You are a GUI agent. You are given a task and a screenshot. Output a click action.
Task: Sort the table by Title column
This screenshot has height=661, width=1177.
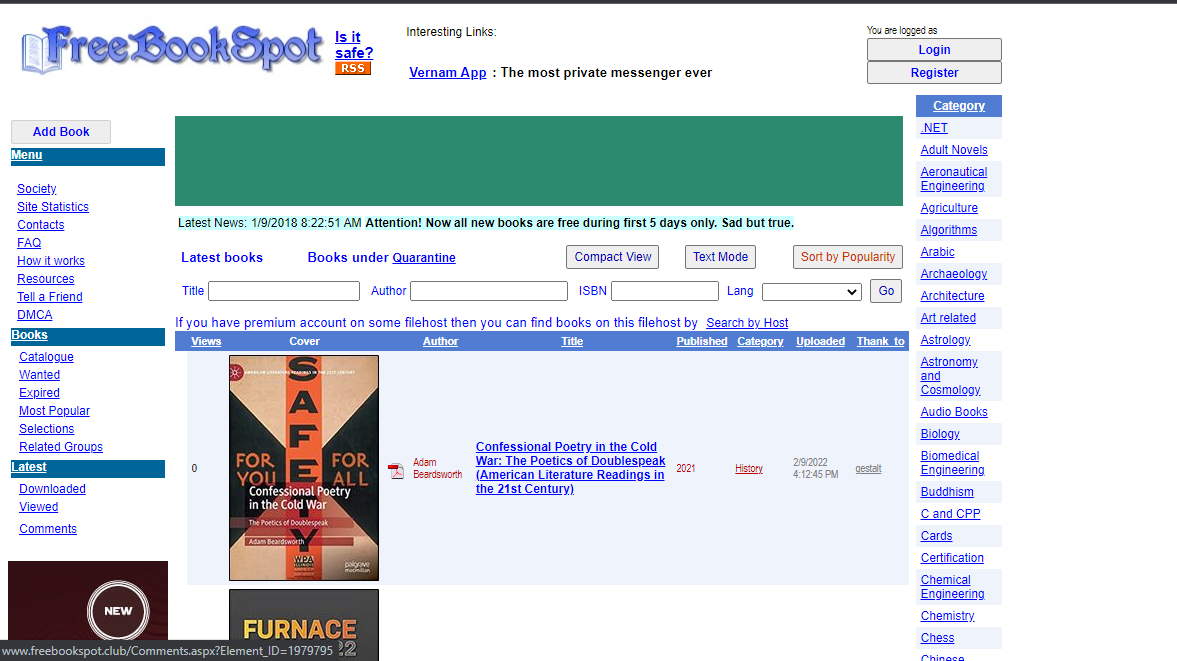click(x=572, y=341)
